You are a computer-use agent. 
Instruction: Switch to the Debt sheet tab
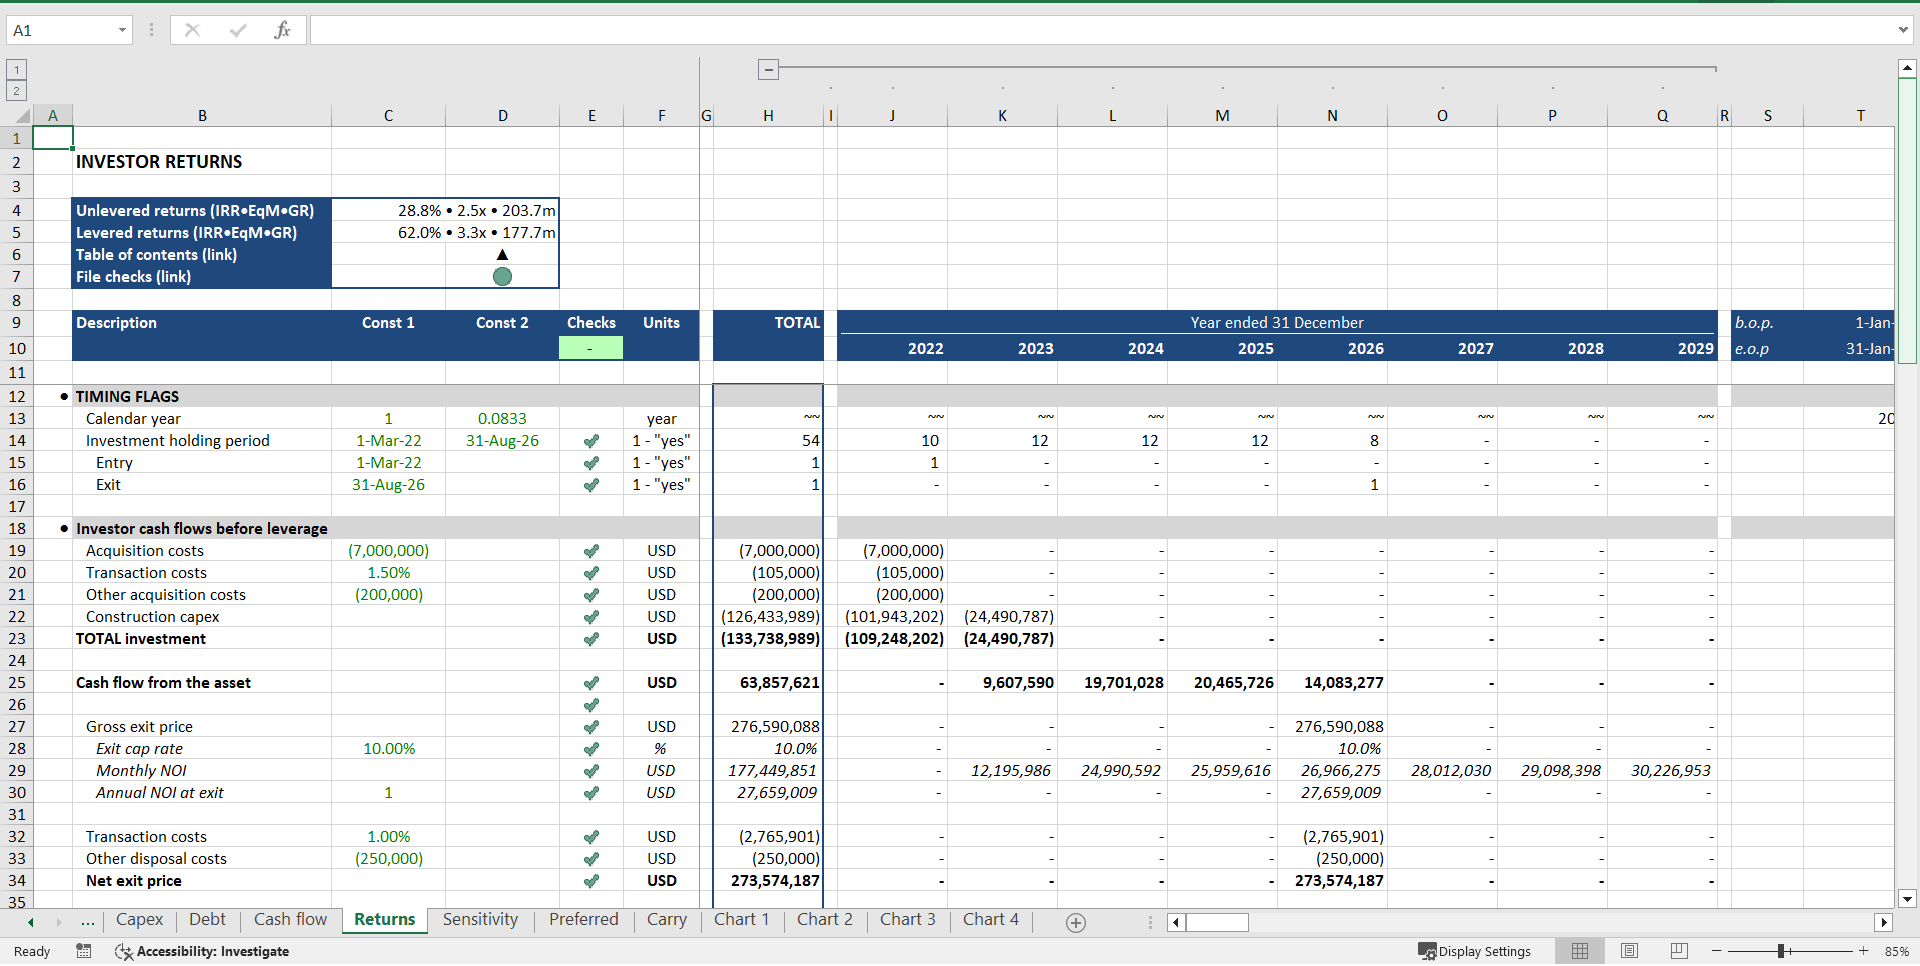(207, 920)
